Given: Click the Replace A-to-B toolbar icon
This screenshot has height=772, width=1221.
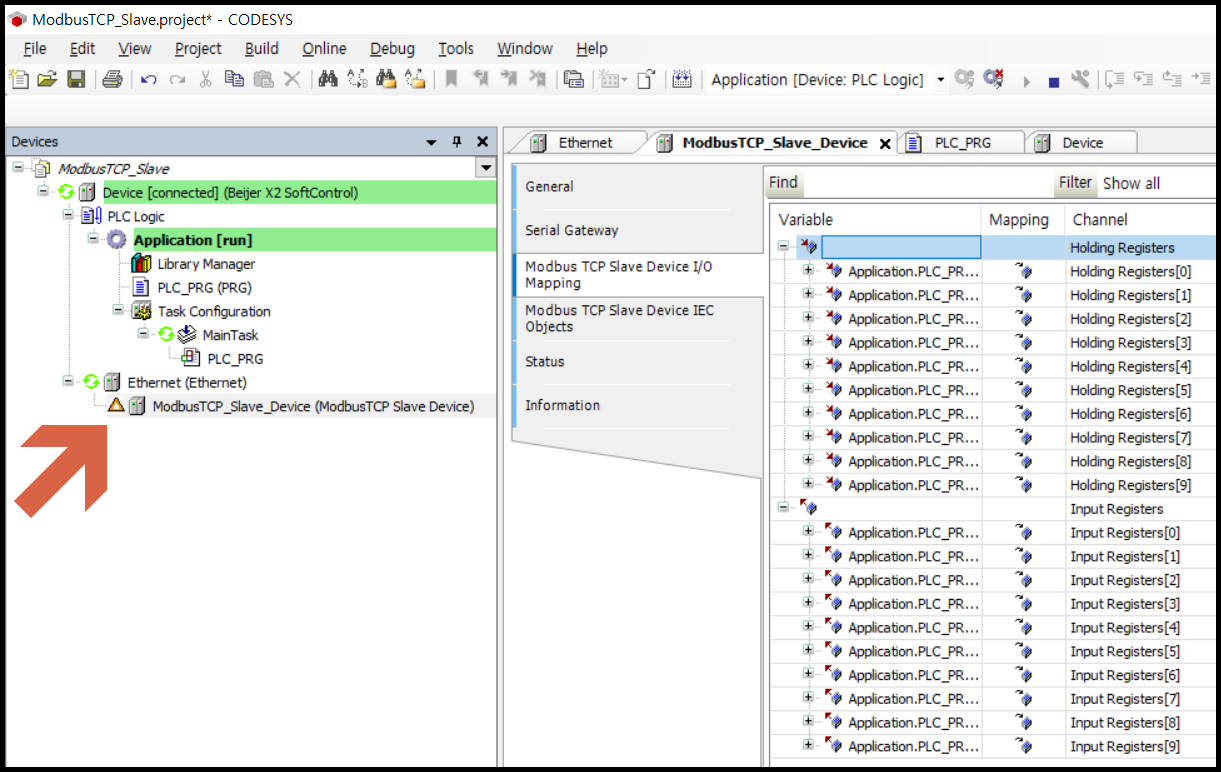Looking at the screenshot, I should (x=357, y=79).
